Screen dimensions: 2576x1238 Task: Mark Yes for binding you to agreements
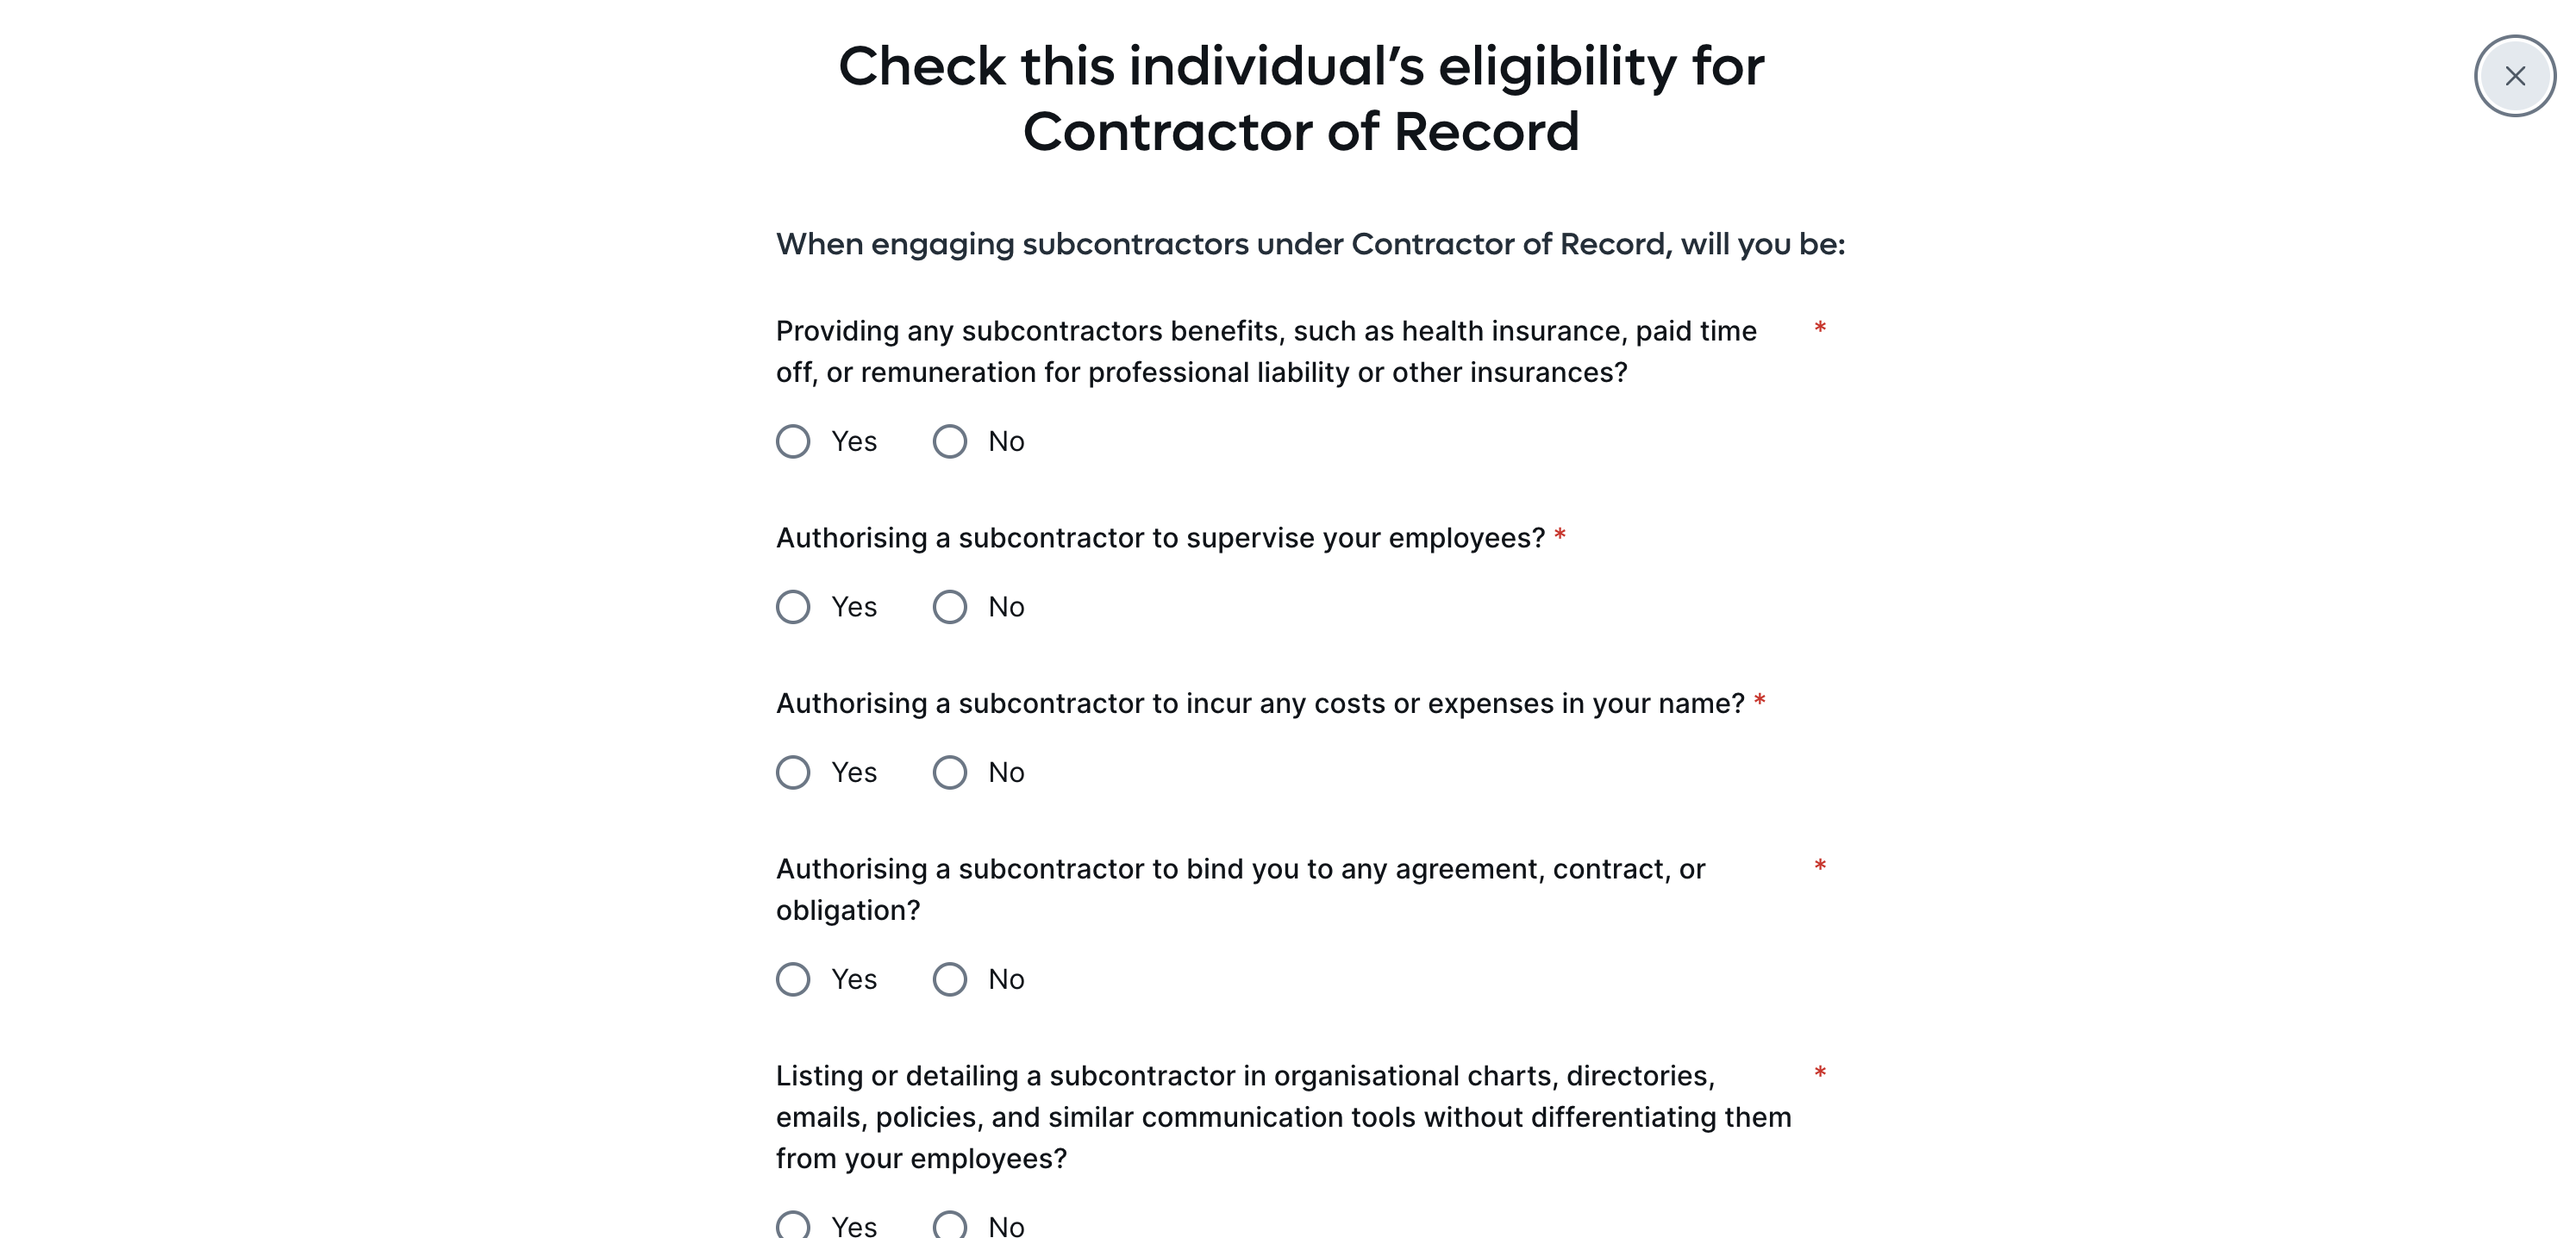click(x=793, y=979)
